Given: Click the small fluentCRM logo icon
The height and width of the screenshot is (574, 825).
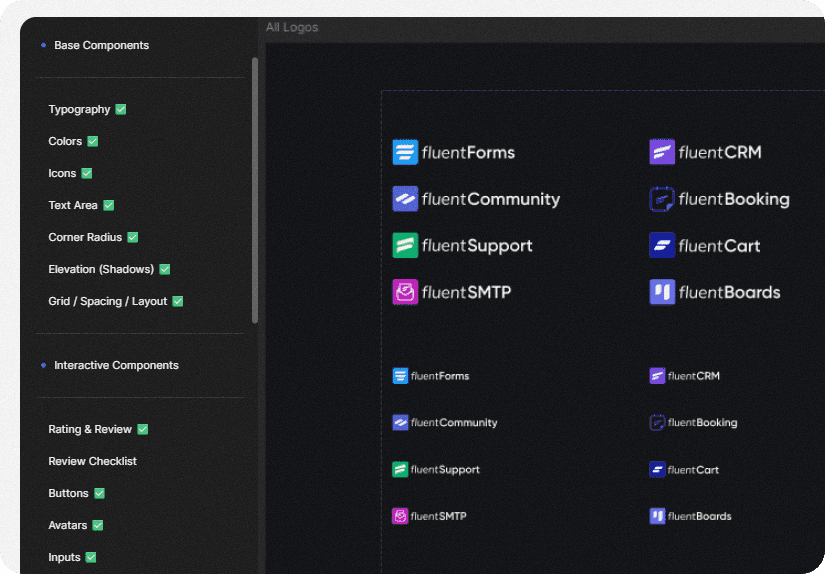Looking at the screenshot, I should [657, 376].
